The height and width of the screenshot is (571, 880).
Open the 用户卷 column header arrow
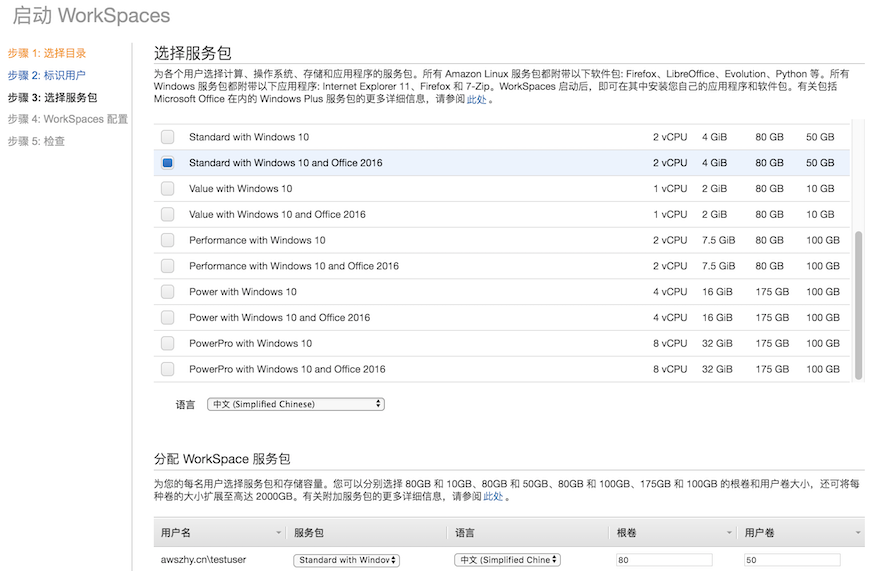[x=858, y=533]
